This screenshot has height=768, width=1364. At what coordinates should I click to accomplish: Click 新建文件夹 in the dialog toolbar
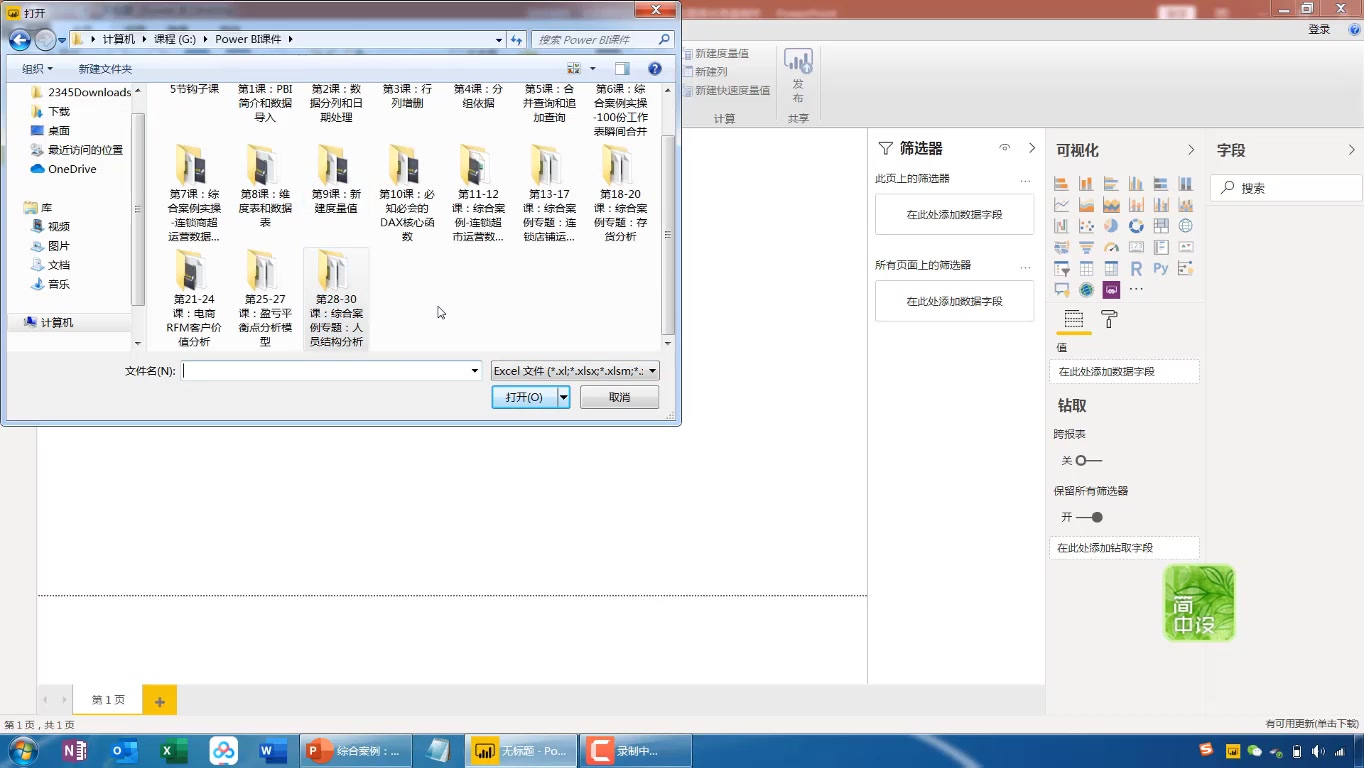click(x=105, y=69)
